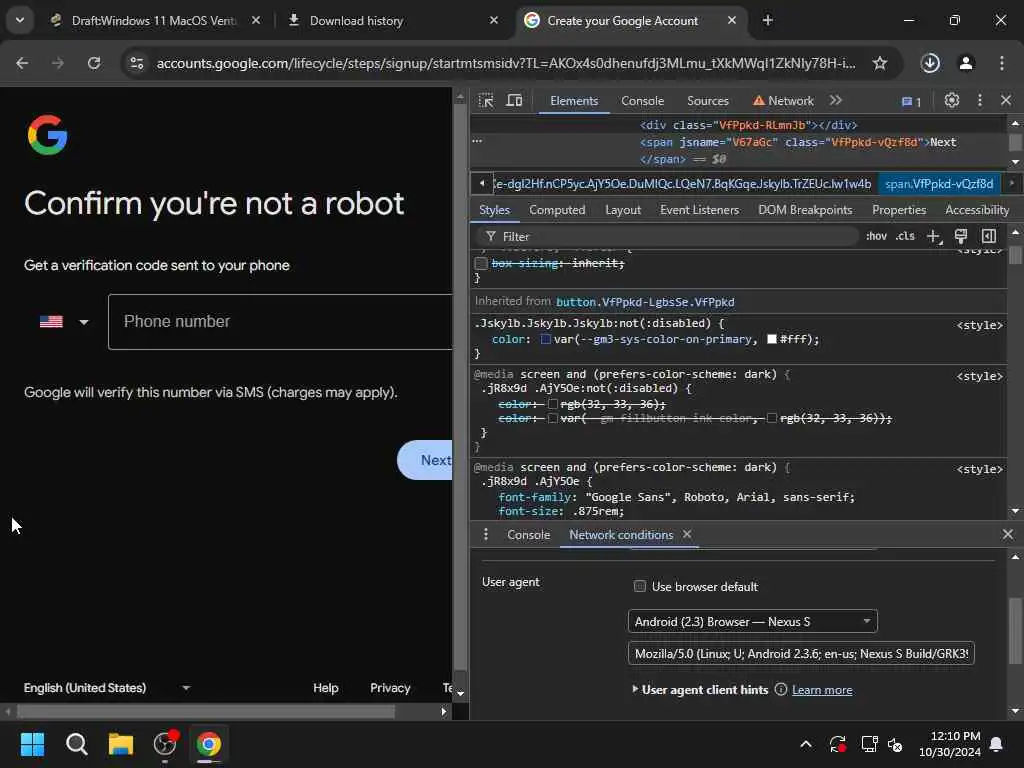Select span.VfPpkd-vQzf8d breadcrumb

click(938, 184)
